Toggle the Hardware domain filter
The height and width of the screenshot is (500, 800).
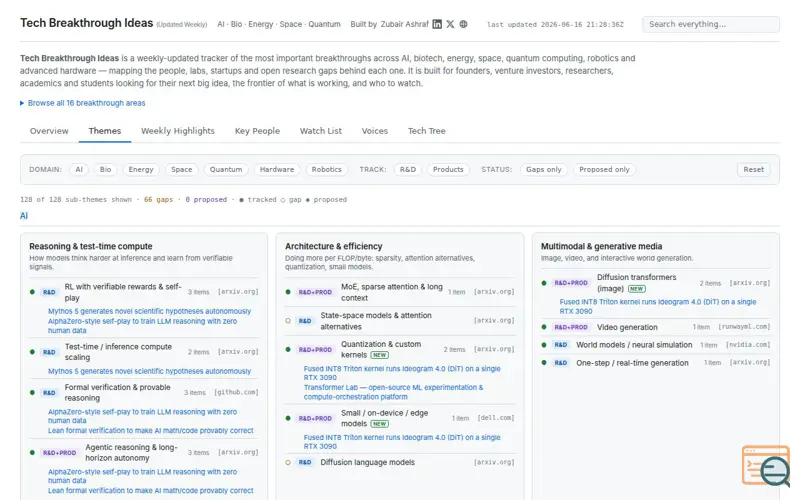pyautogui.click(x=277, y=169)
